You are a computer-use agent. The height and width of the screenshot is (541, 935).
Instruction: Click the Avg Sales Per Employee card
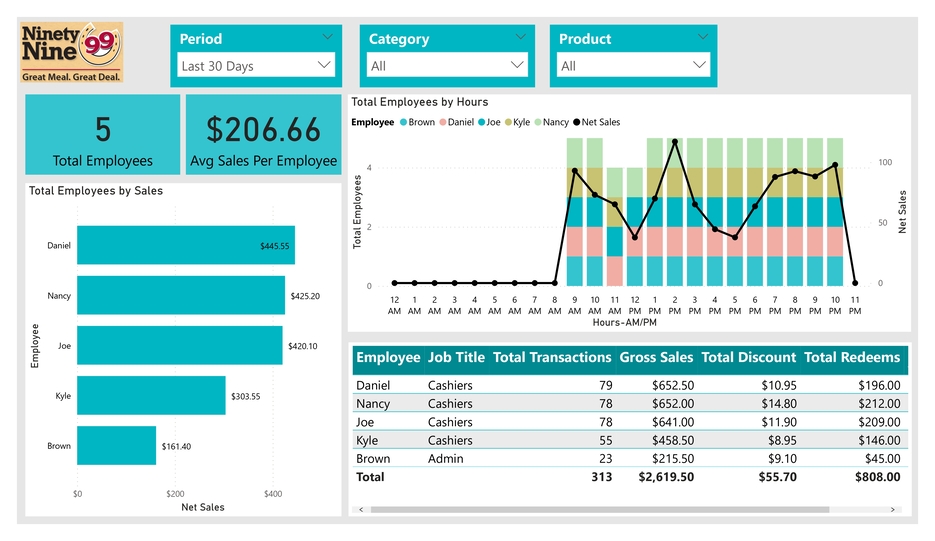[263, 135]
